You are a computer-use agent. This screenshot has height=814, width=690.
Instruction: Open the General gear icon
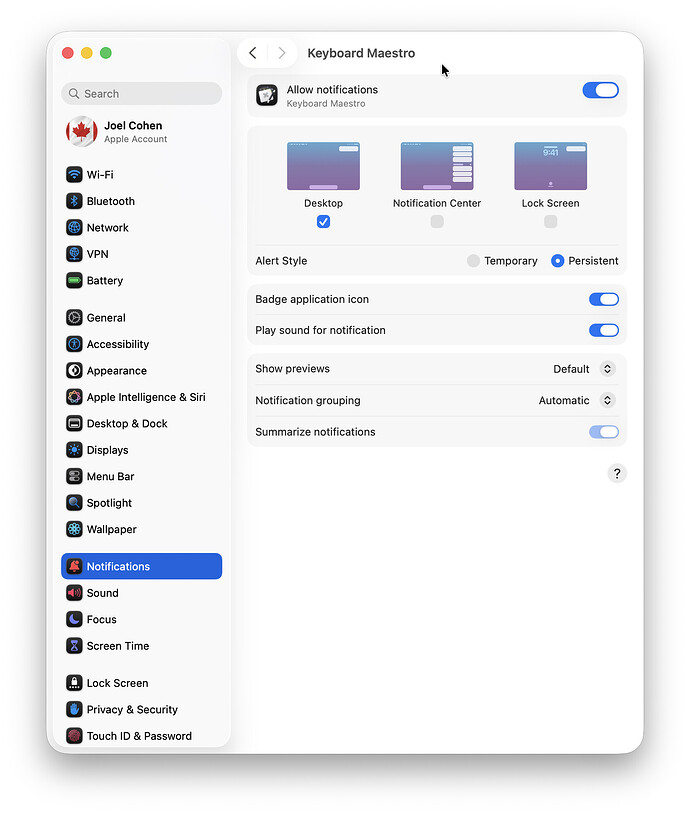(74, 317)
